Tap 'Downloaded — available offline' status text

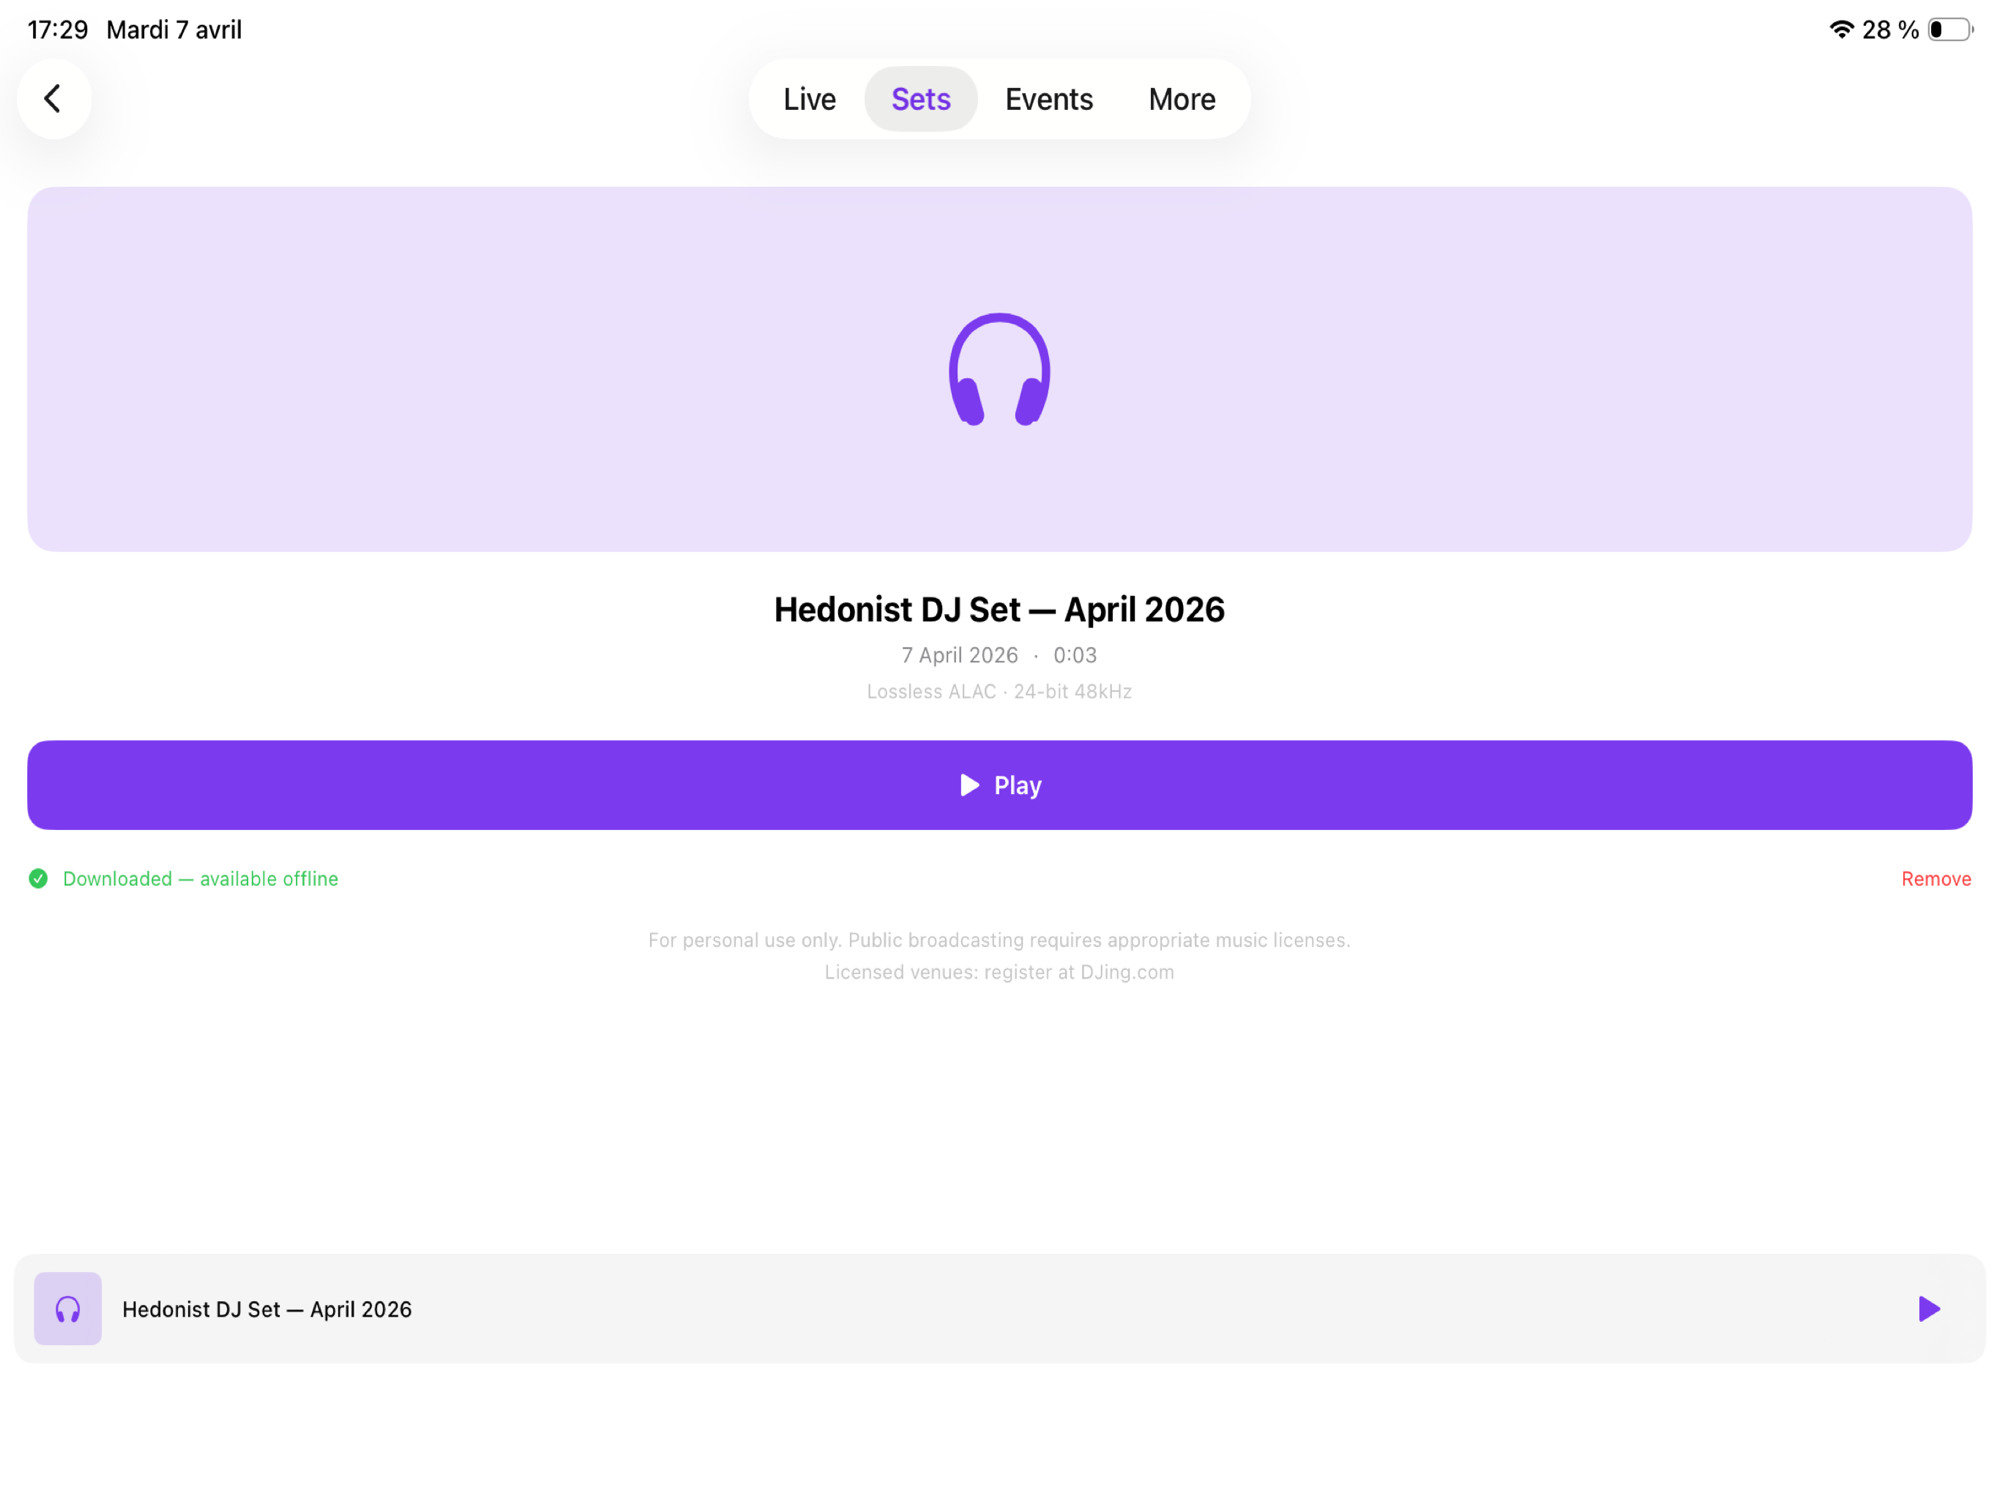(x=200, y=878)
